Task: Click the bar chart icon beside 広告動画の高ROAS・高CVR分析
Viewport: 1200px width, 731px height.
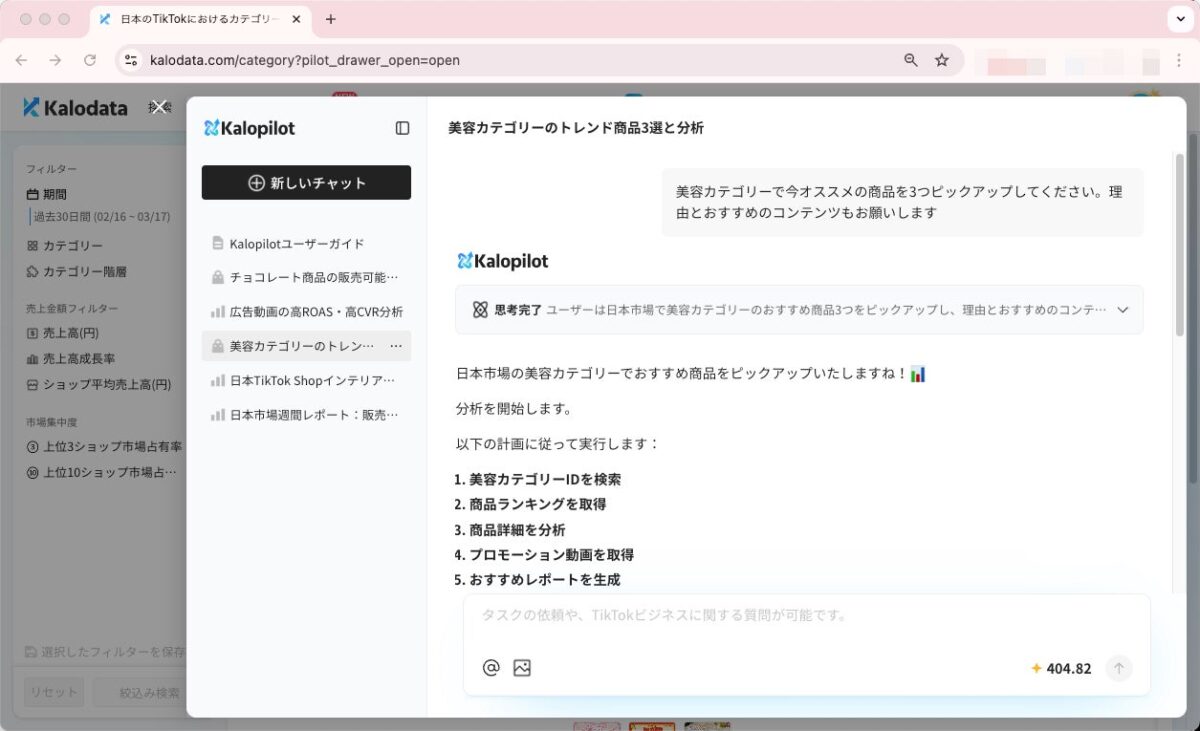Action: click(x=217, y=310)
